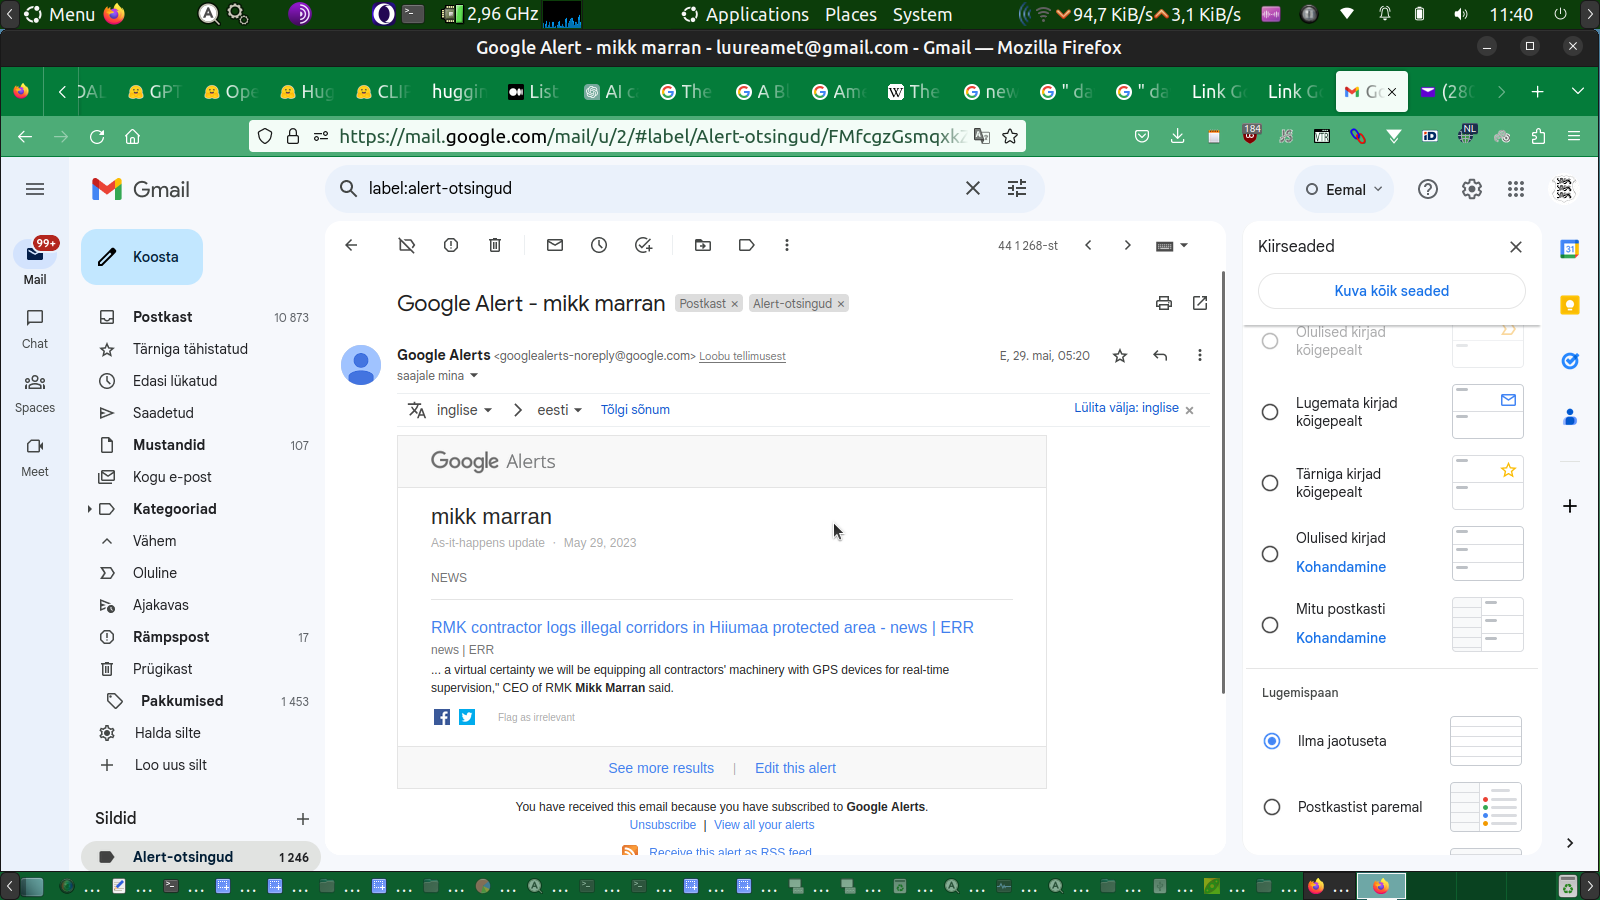Open Places menu in system panel
This screenshot has width=1600, height=900.
(851, 14)
